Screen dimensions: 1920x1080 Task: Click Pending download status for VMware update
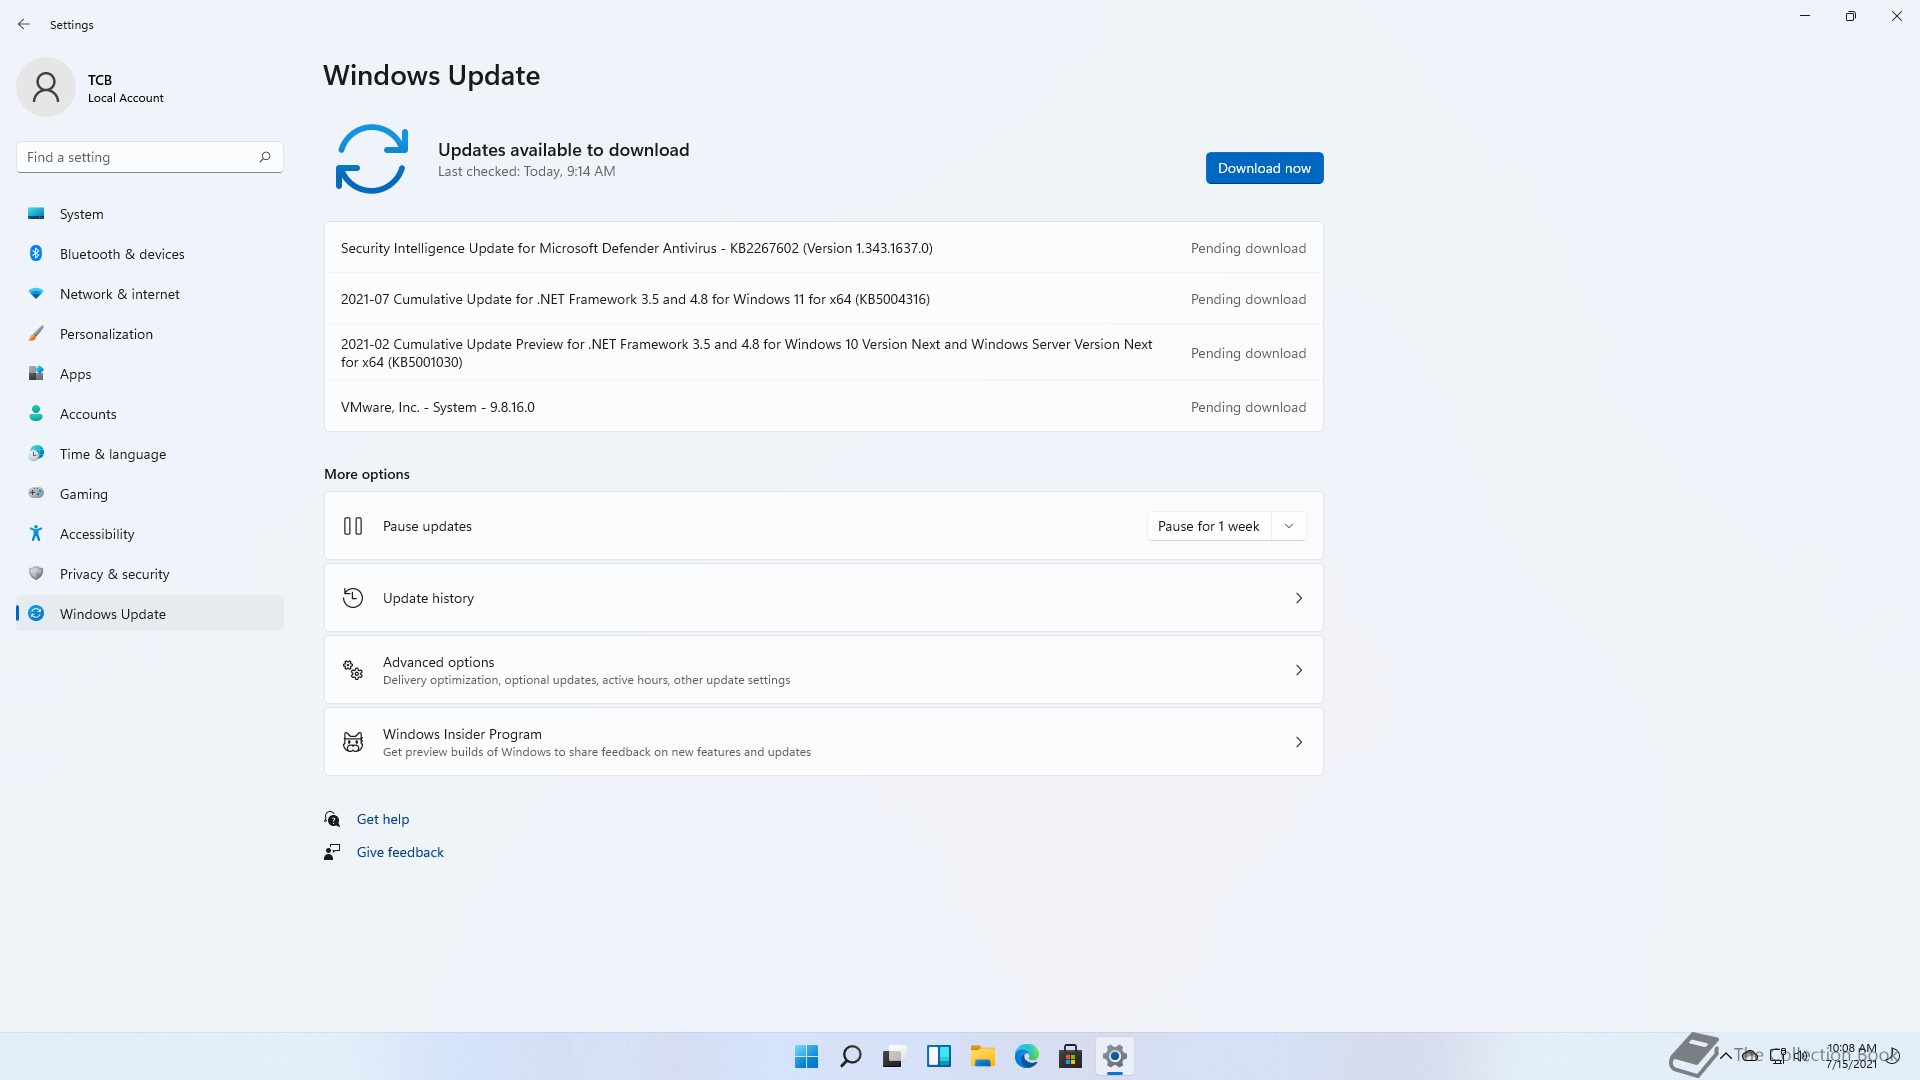click(1248, 407)
